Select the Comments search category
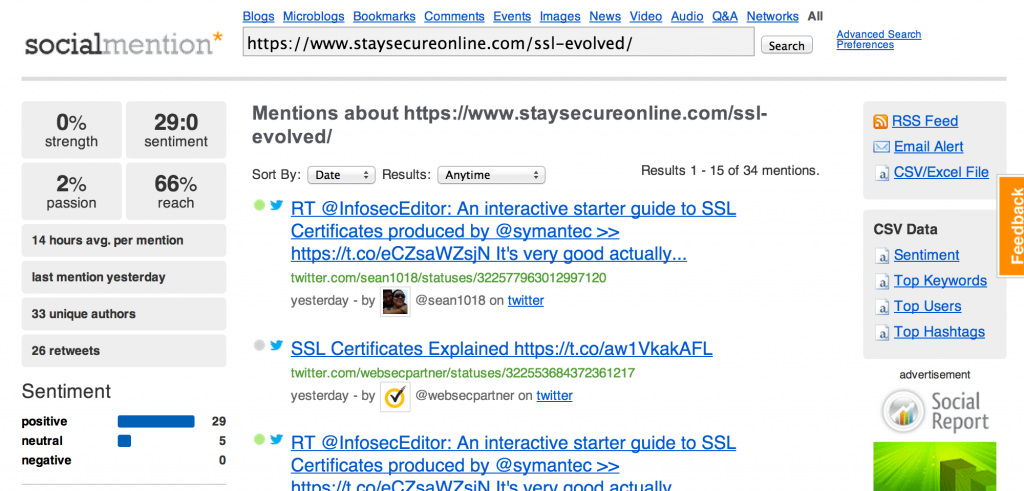The width and height of the screenshot is (1024, 491). (x=454, y=16)
